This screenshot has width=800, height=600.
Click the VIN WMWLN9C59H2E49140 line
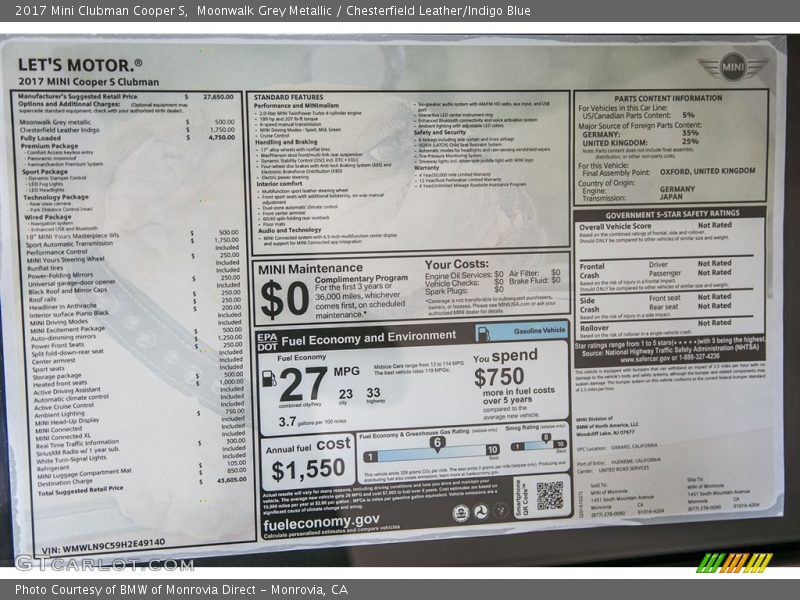[x=104, y=546]
